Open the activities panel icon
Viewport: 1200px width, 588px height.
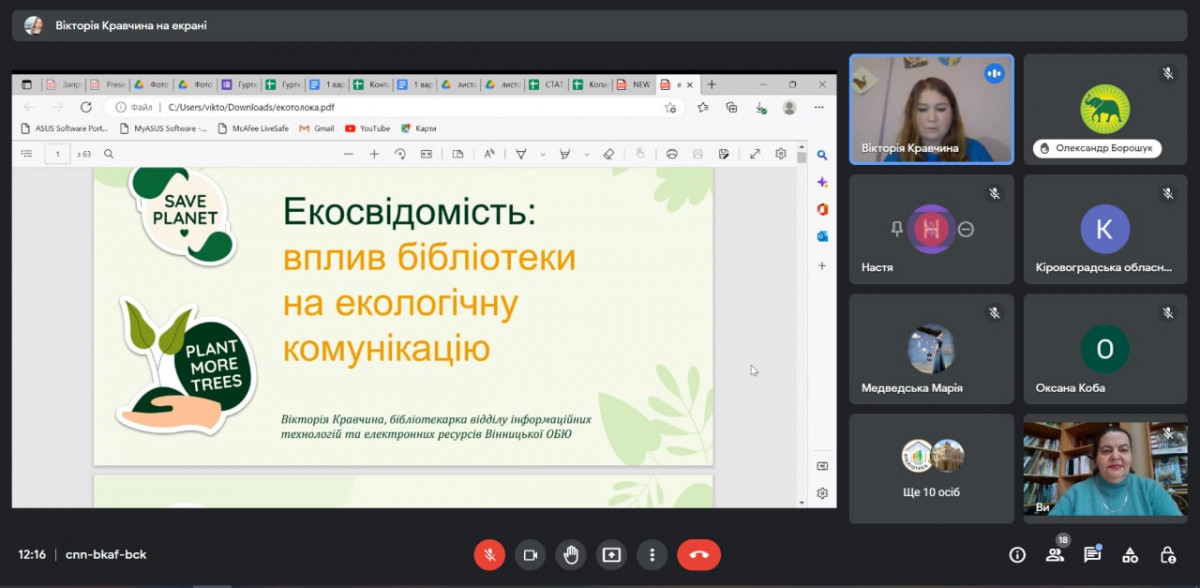pos(1130,555)
